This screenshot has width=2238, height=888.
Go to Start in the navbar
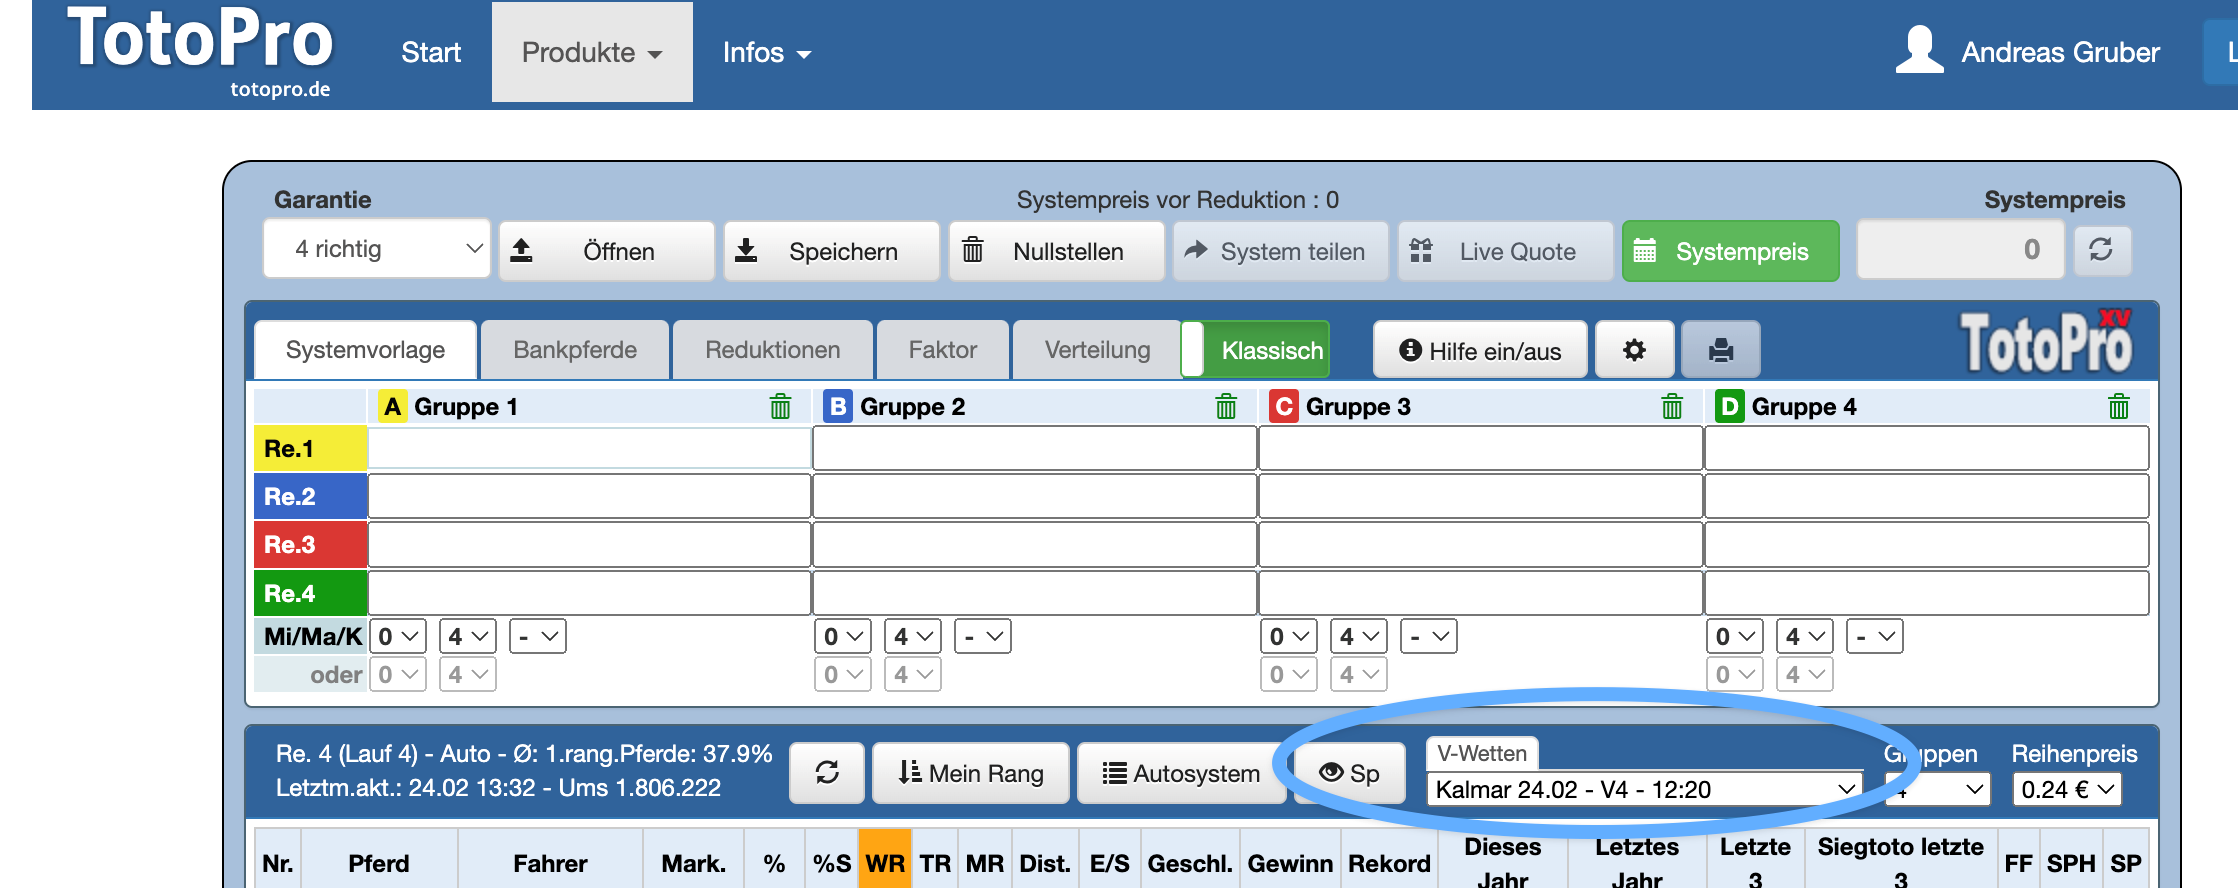tap(431, 52)
